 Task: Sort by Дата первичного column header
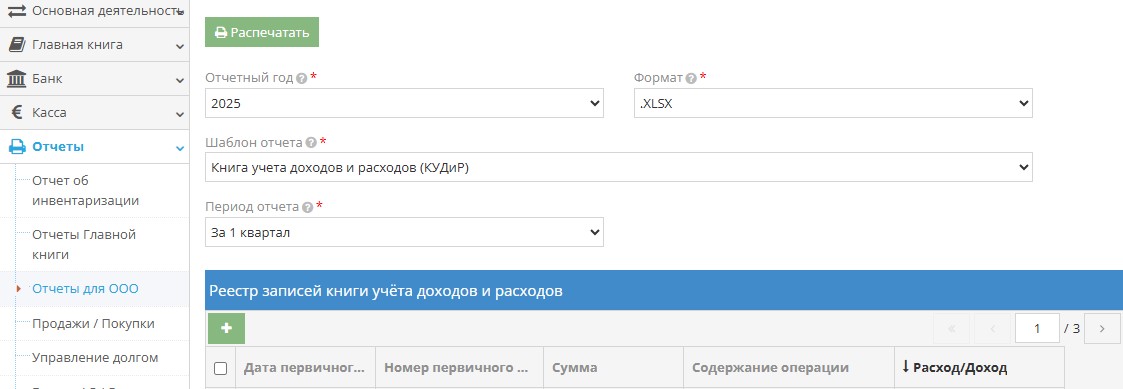pyautogui.click(x=304, y=368)
